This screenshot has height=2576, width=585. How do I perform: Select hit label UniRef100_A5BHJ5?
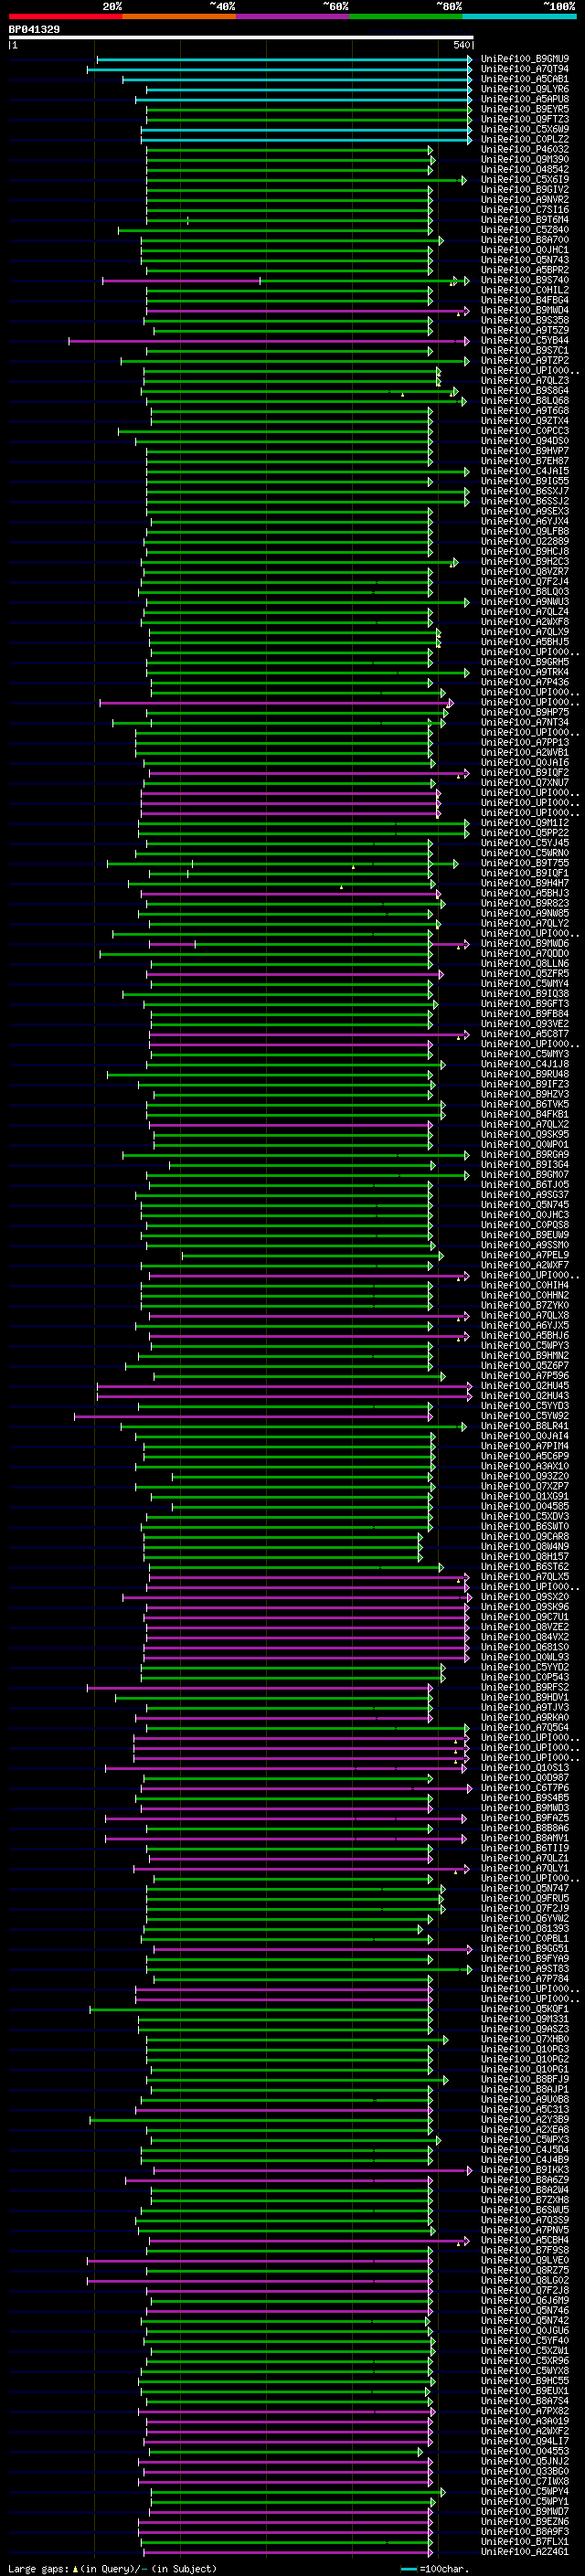point(525,642)
